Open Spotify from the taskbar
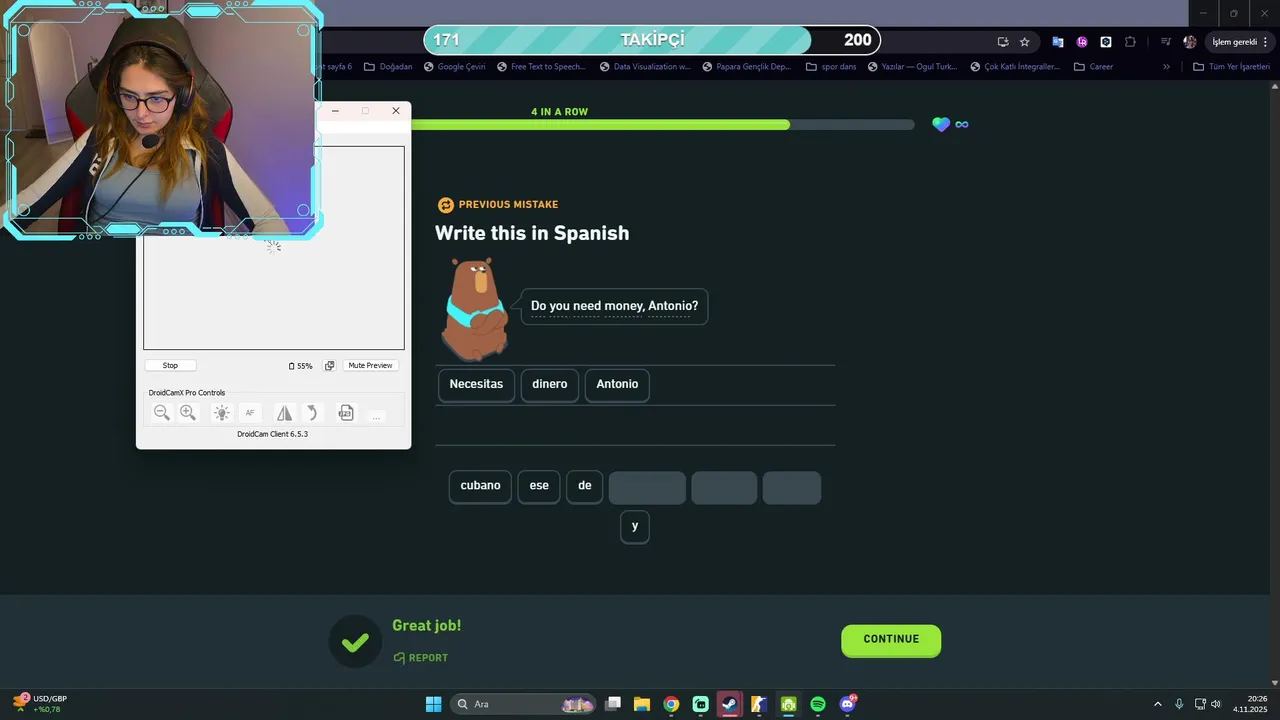The width and height of the screenshot is (1280, 720). coord(818,704)
